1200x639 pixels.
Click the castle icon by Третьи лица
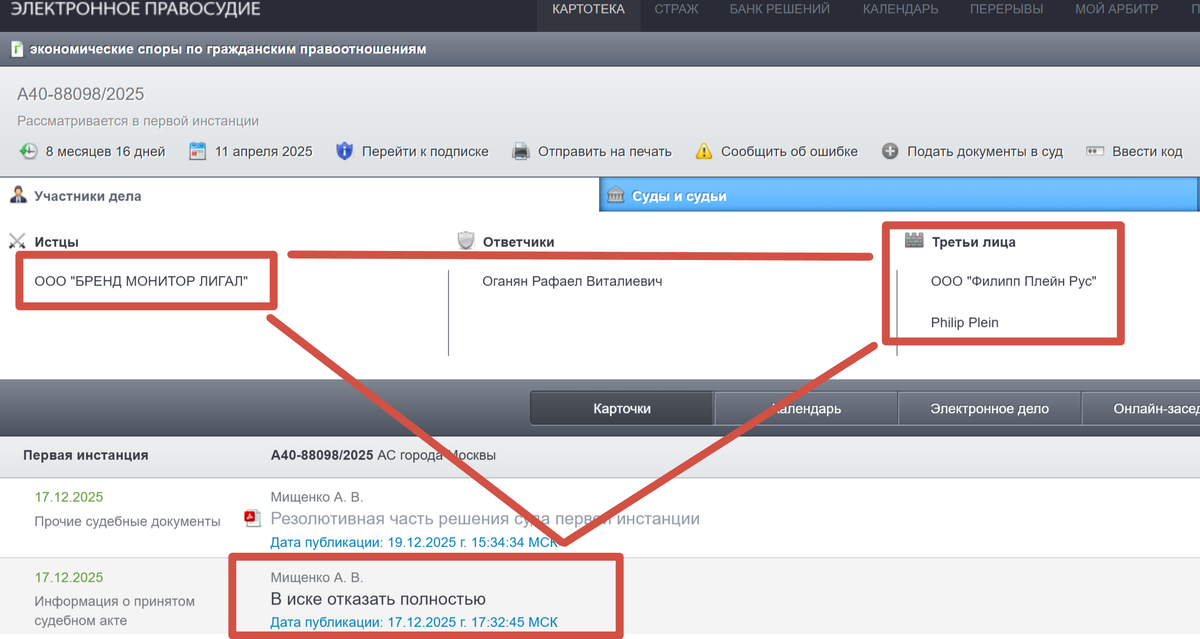tap(913, 241)
